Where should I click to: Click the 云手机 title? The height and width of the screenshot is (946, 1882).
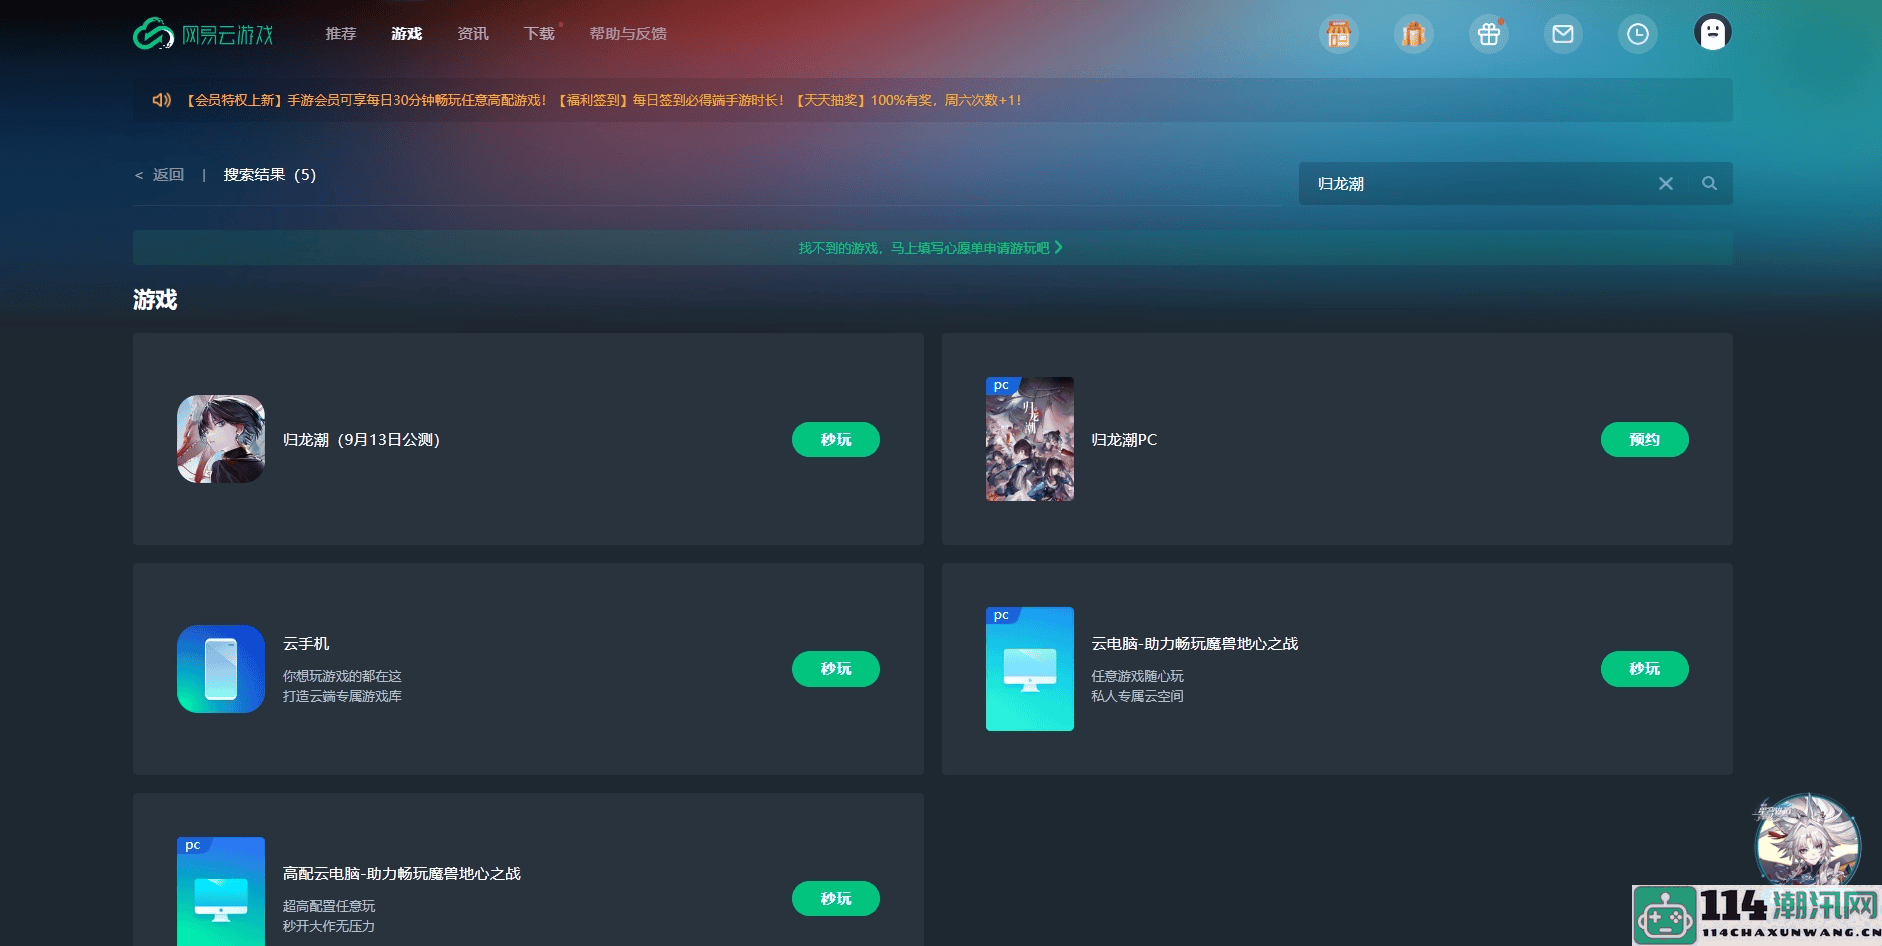[306, 644]
